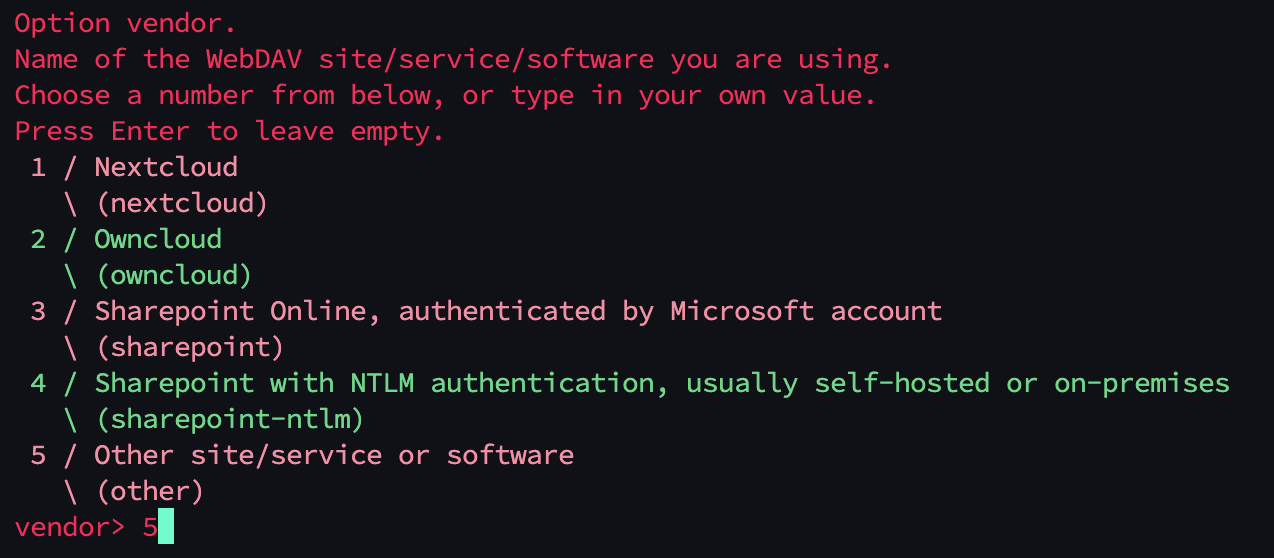The width and height of the screenshot is (1274, 558).
Task: Click the option number 1
Action: pos(38,167)
